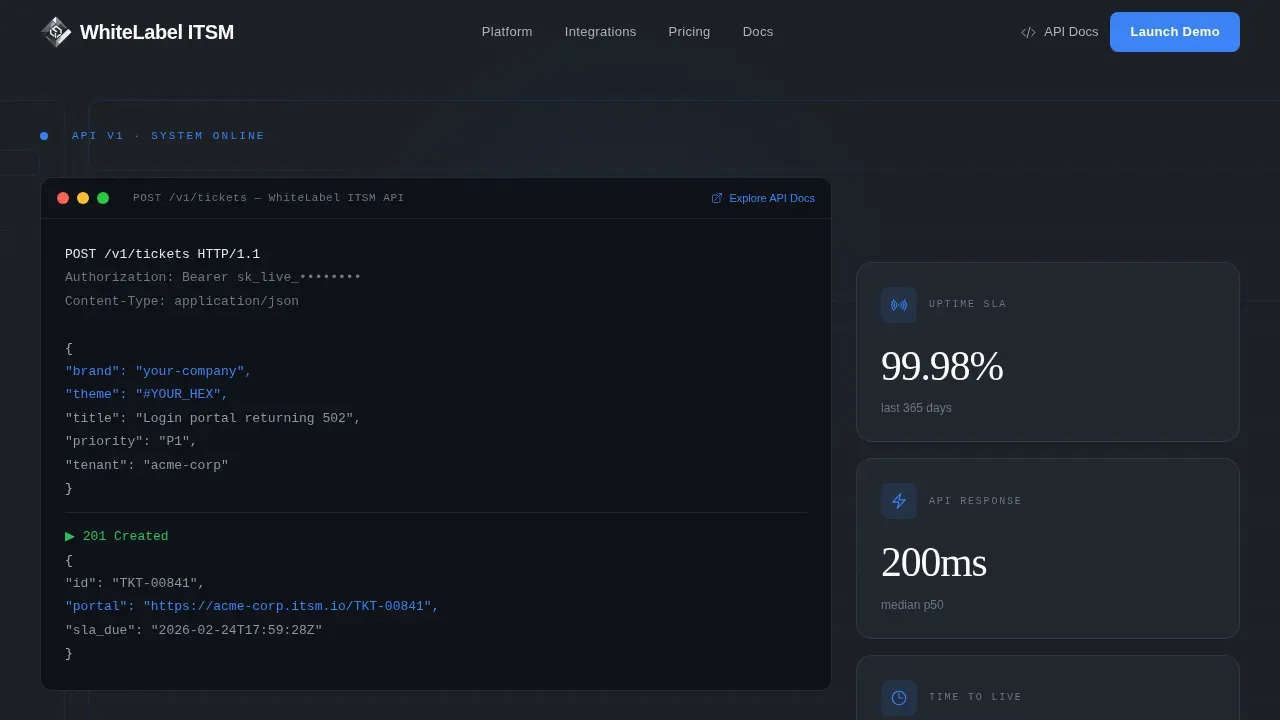Viewport: 1280px width, 720px height.
Task: Click the yellow dot in terminal window
Action: 83,198
